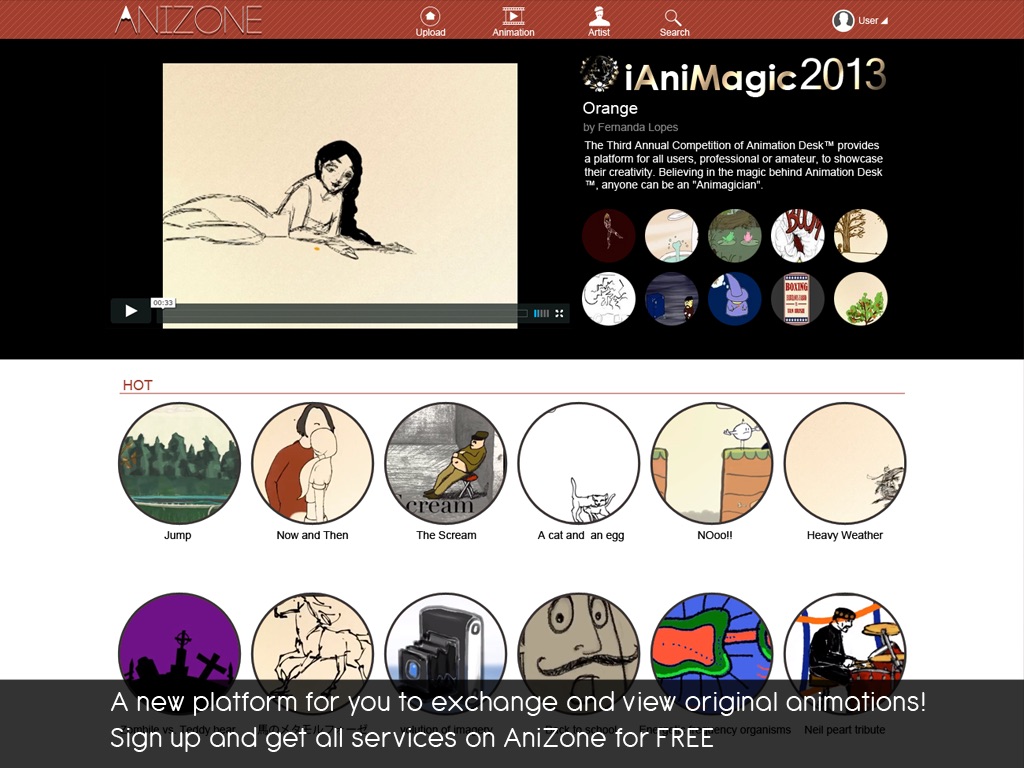Click the Heavy Weather title

tap(844, 536)
